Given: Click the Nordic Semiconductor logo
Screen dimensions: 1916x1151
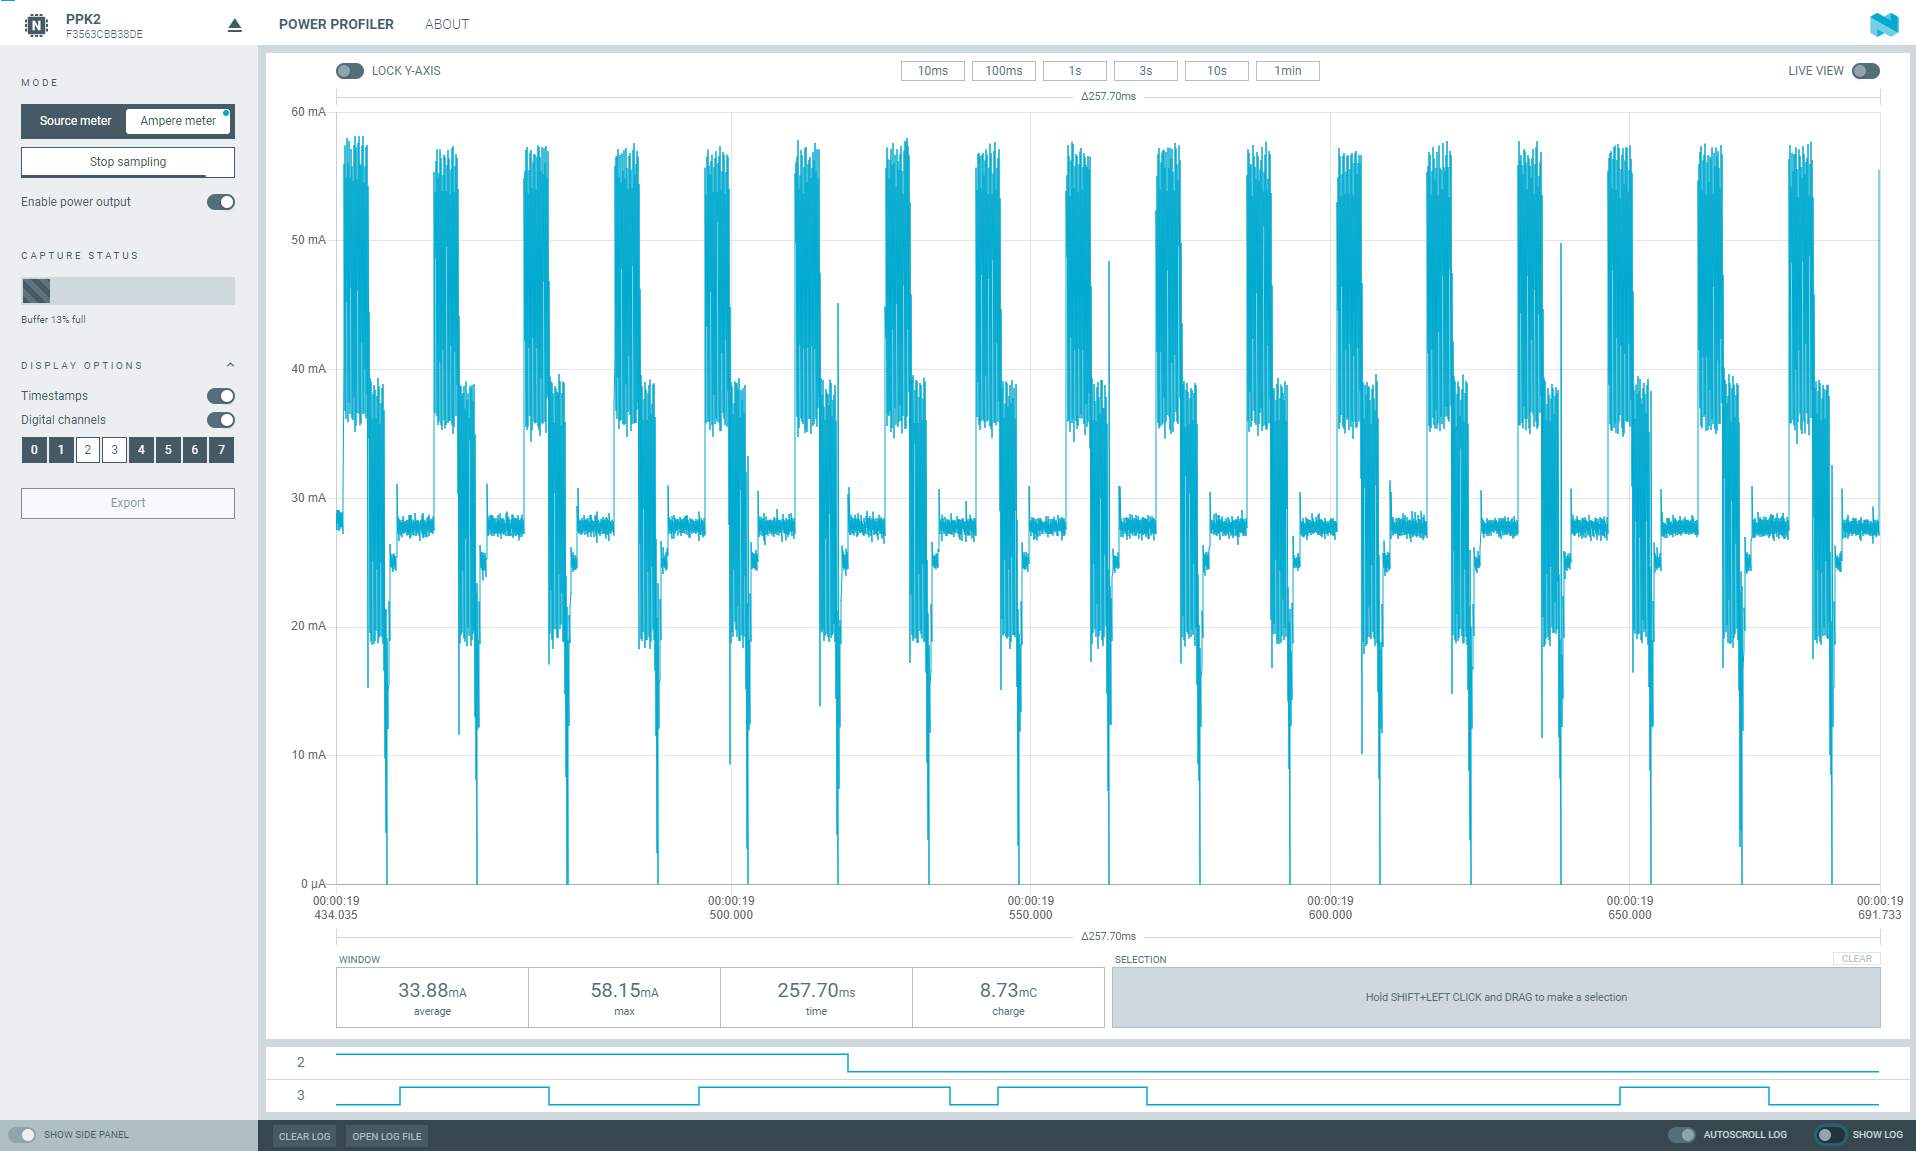Looking at the screenshot, I should click(1884, 23).
